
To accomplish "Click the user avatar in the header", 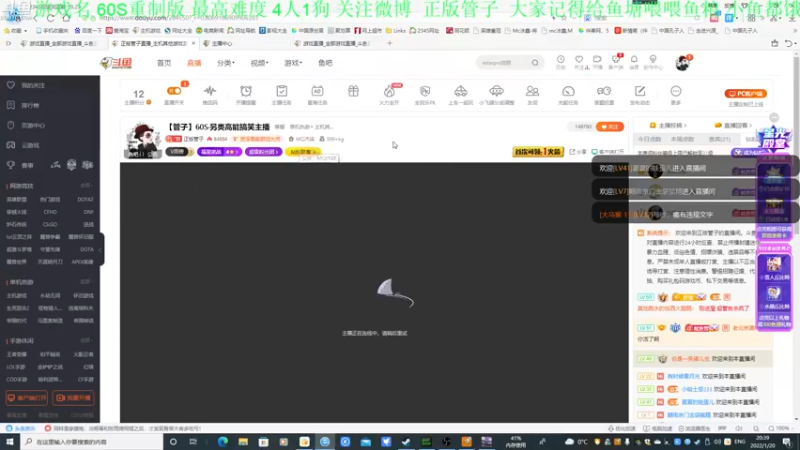I will coord(682,63).
